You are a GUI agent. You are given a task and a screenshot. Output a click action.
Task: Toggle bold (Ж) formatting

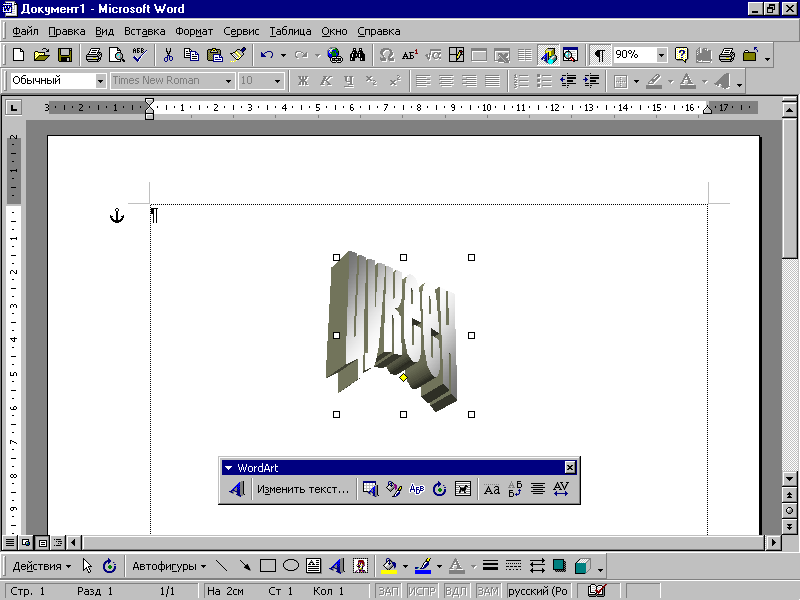(303, 81)
